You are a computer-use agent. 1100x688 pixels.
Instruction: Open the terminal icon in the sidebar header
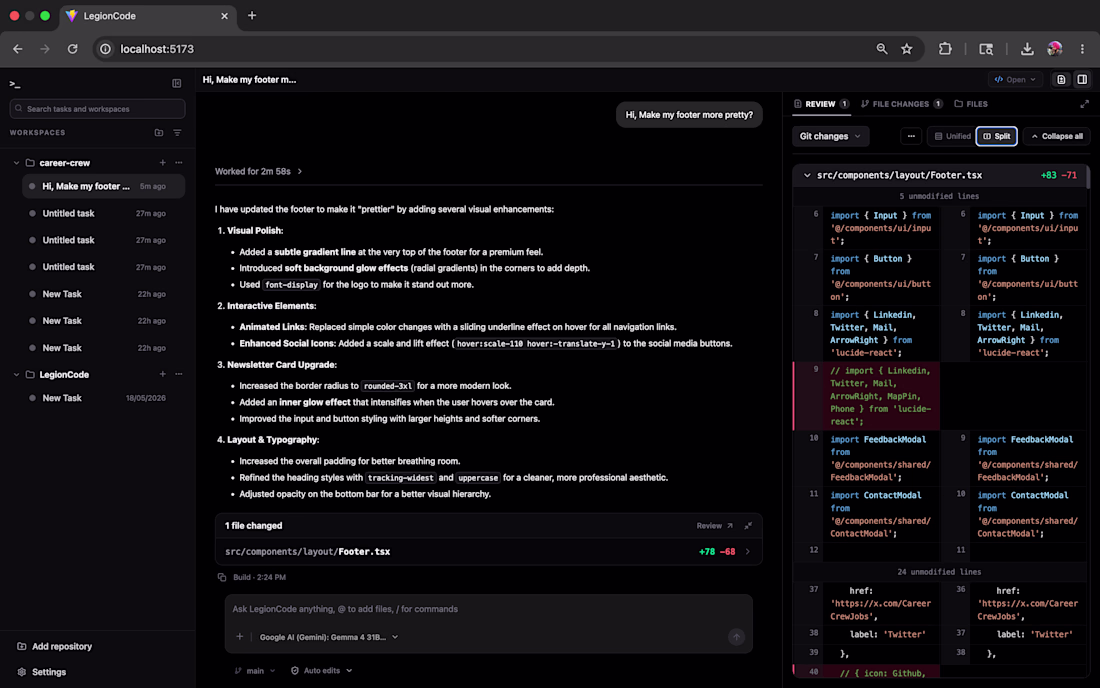pyautogui.click(x=15, y=83)
